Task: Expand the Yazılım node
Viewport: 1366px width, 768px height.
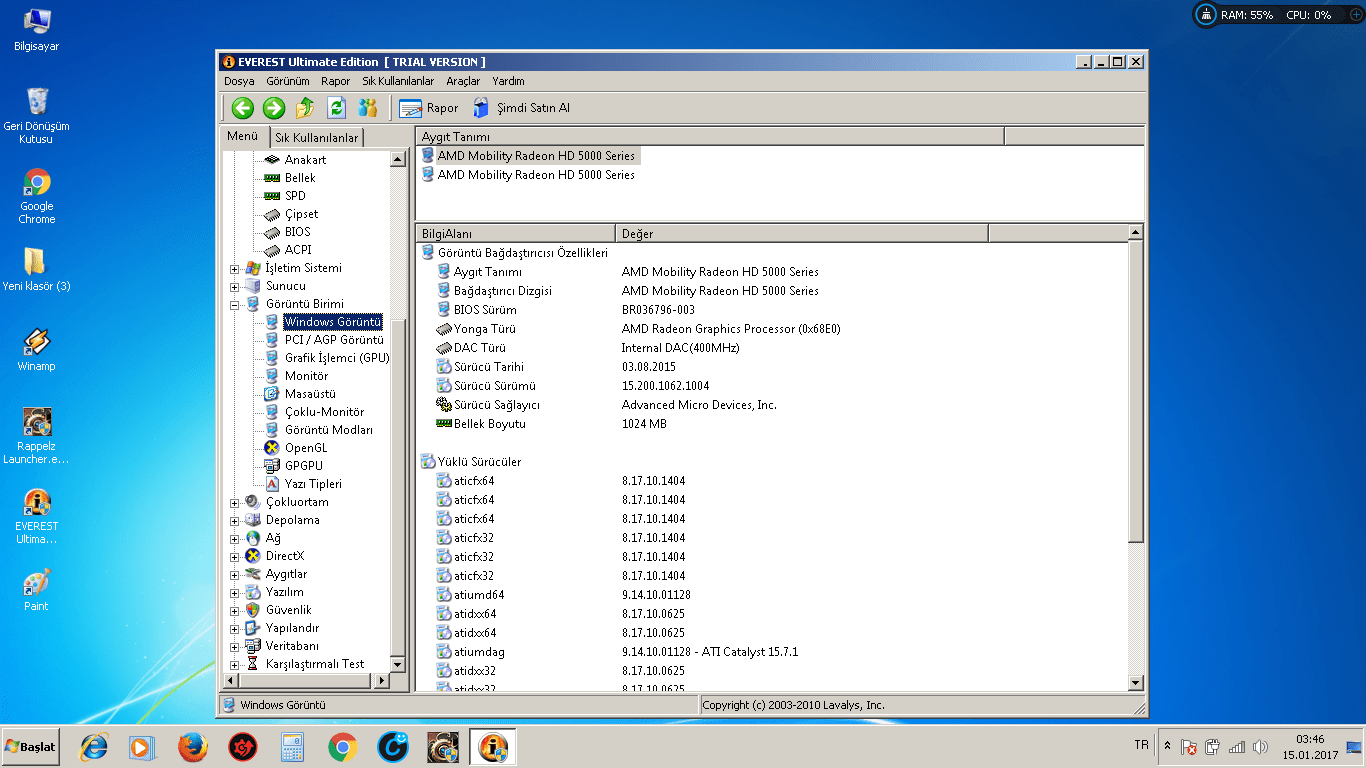Action: click(235, 592)
